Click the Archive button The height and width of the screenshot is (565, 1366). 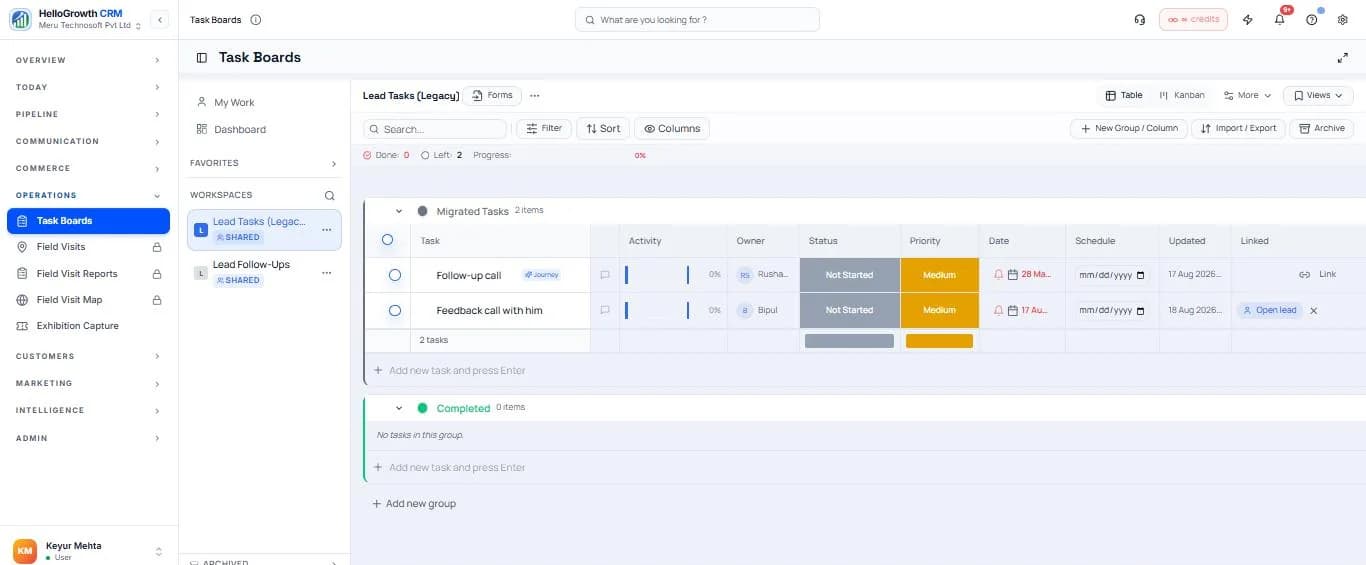pyautogui.click(x=1322, y=128)
